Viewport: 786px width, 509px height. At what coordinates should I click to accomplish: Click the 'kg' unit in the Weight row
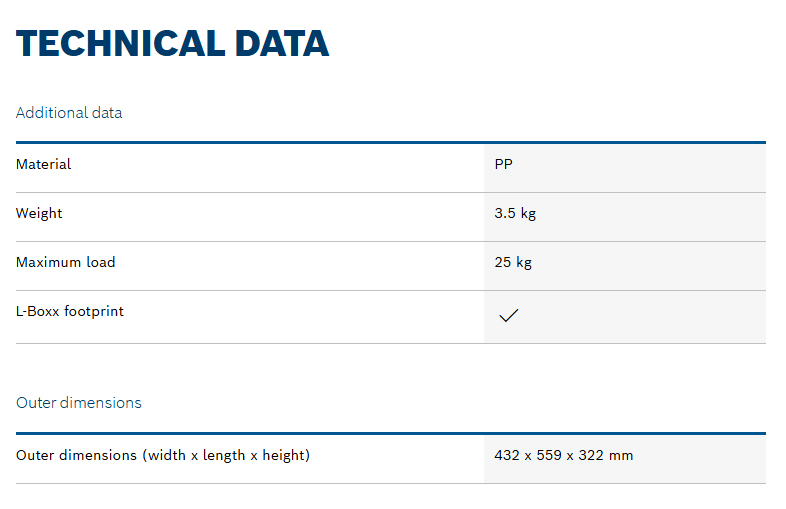coord(528,215)
